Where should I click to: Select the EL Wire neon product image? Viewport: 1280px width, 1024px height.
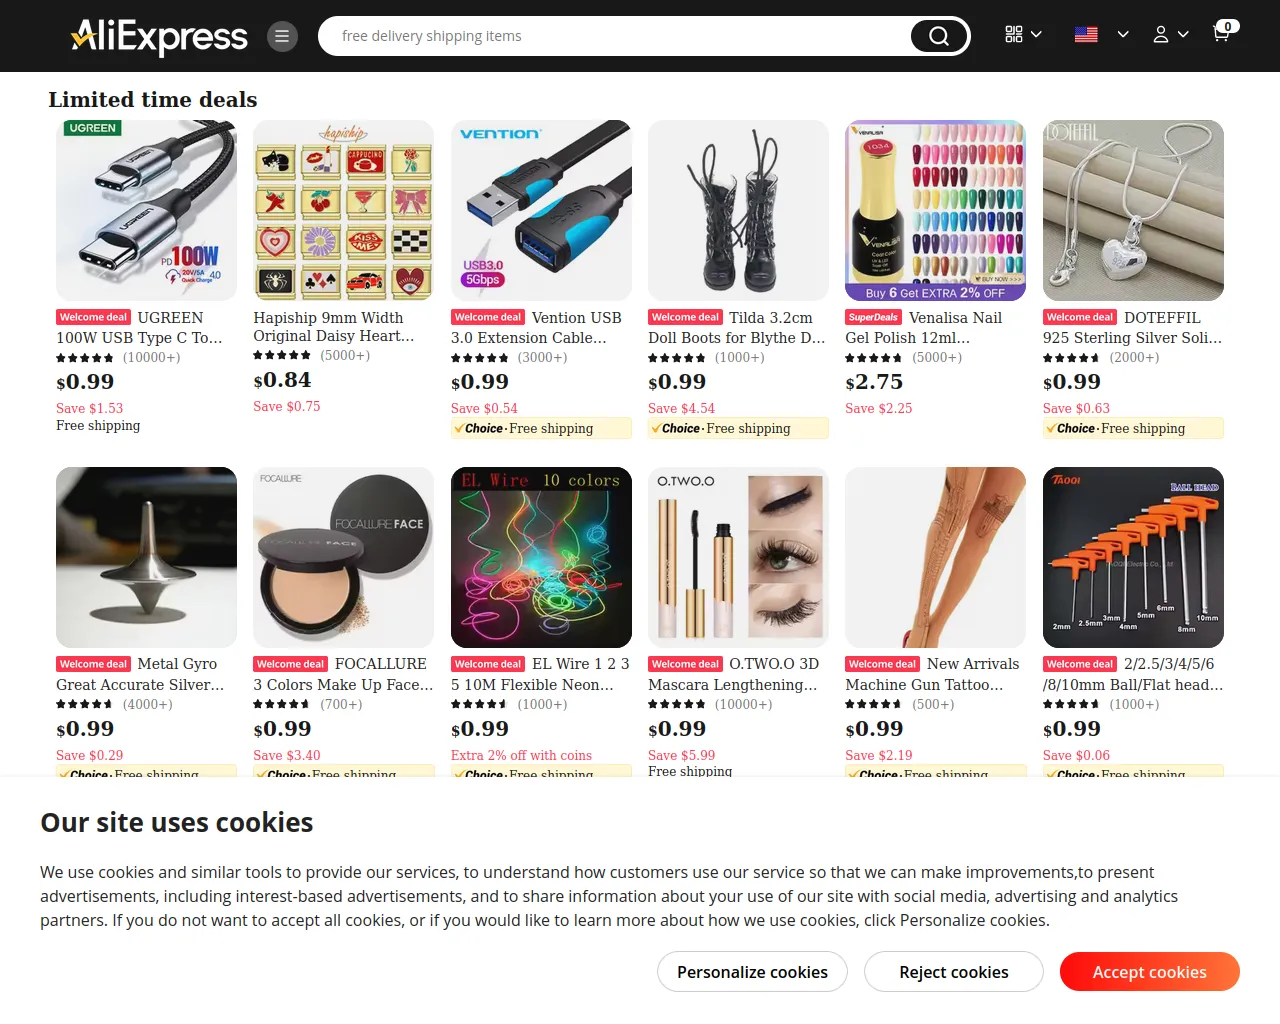(541, 557)
